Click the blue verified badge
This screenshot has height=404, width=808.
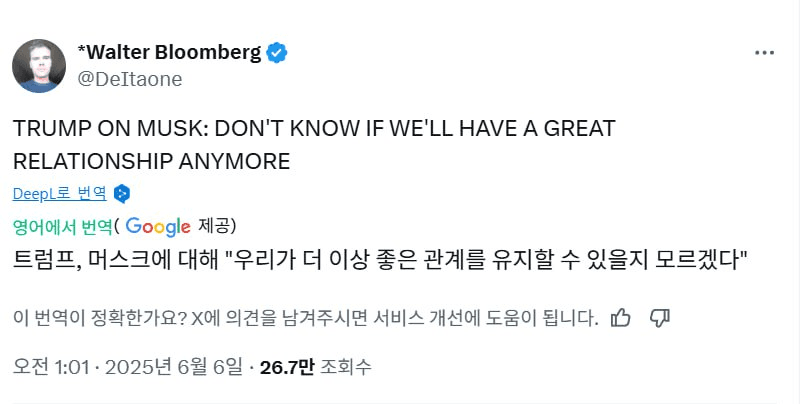[277, 53]
